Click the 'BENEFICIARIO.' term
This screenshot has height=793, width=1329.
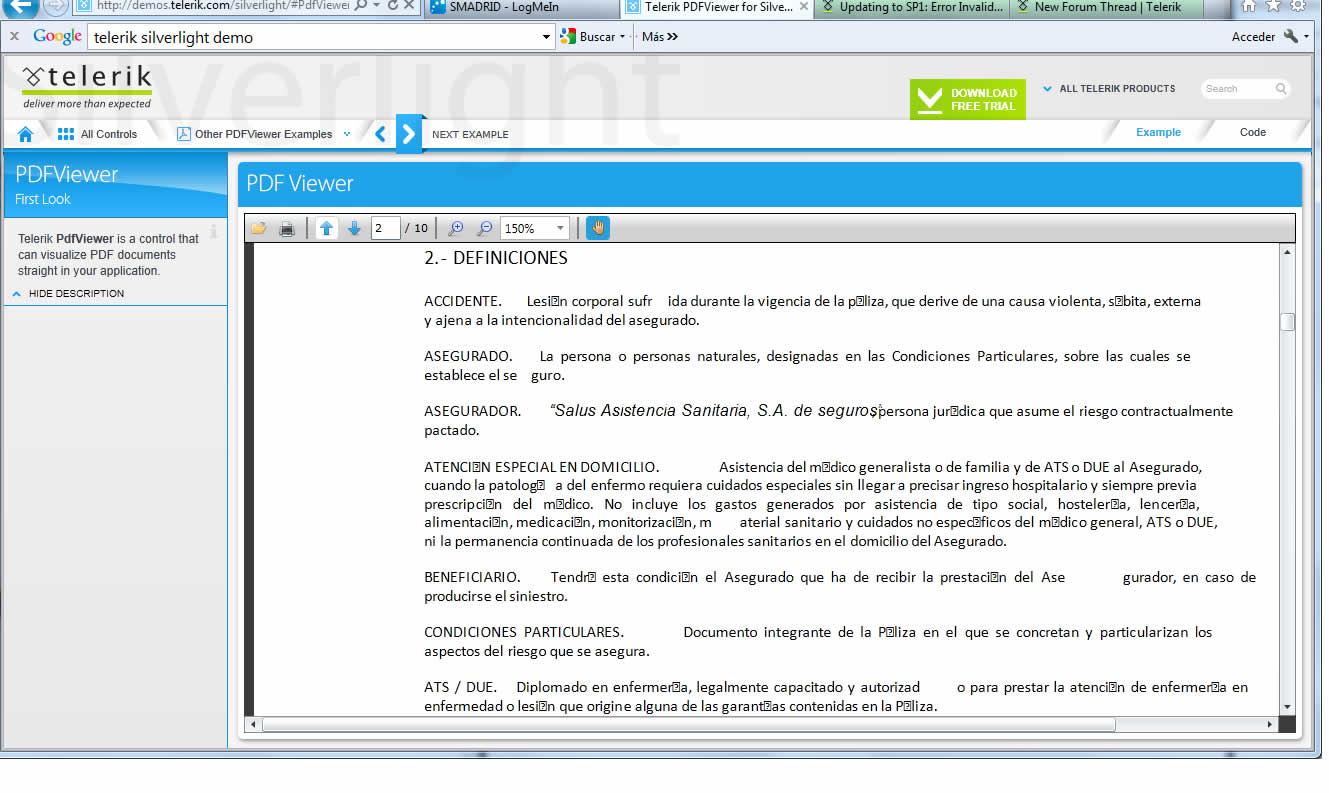[472, 577]
